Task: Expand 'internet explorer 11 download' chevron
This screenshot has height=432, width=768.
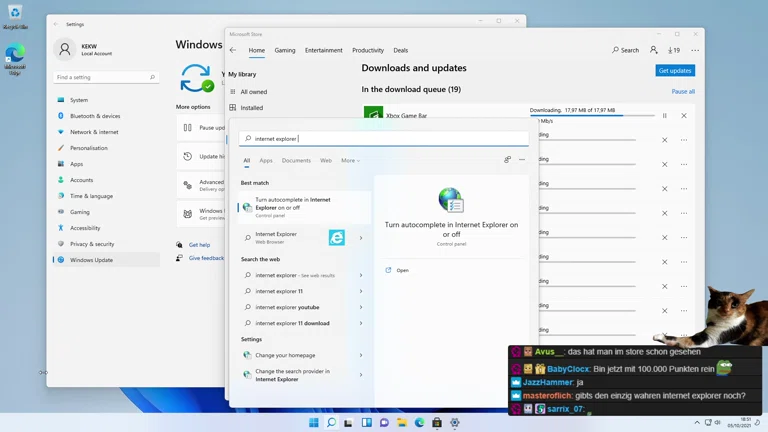Action: point(361,323)
